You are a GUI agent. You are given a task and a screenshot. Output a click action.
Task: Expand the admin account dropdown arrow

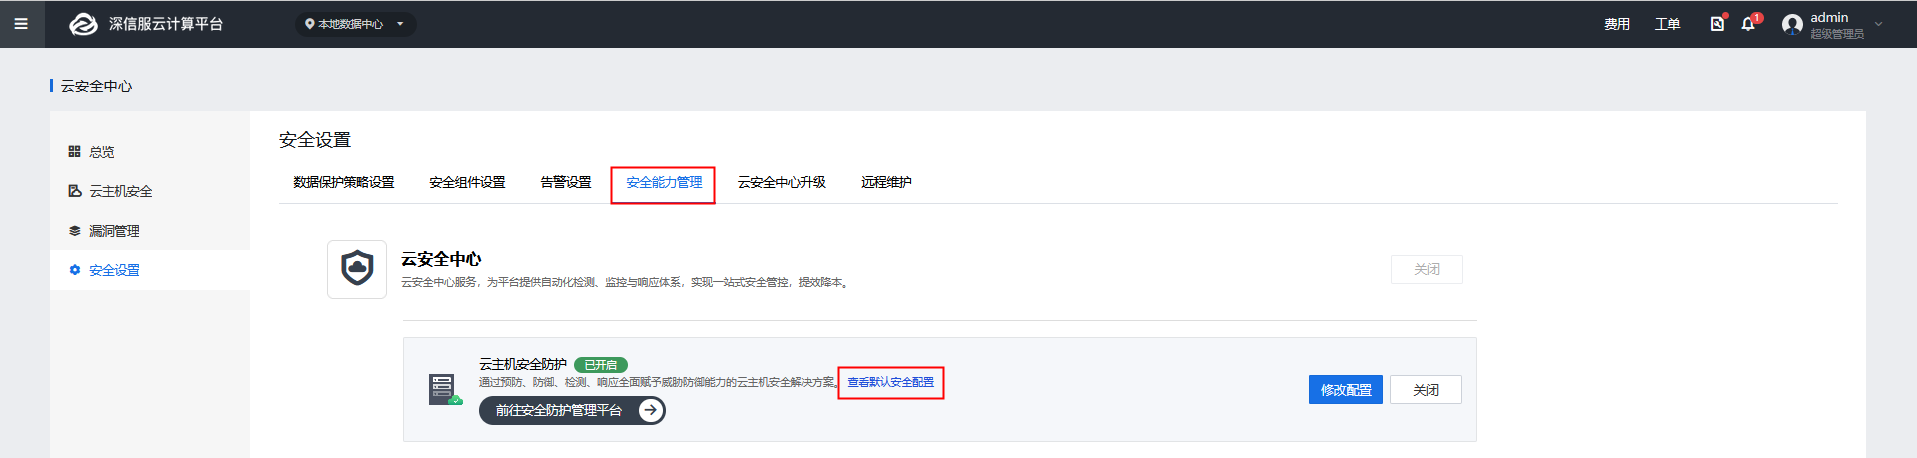click(1878, 24)
